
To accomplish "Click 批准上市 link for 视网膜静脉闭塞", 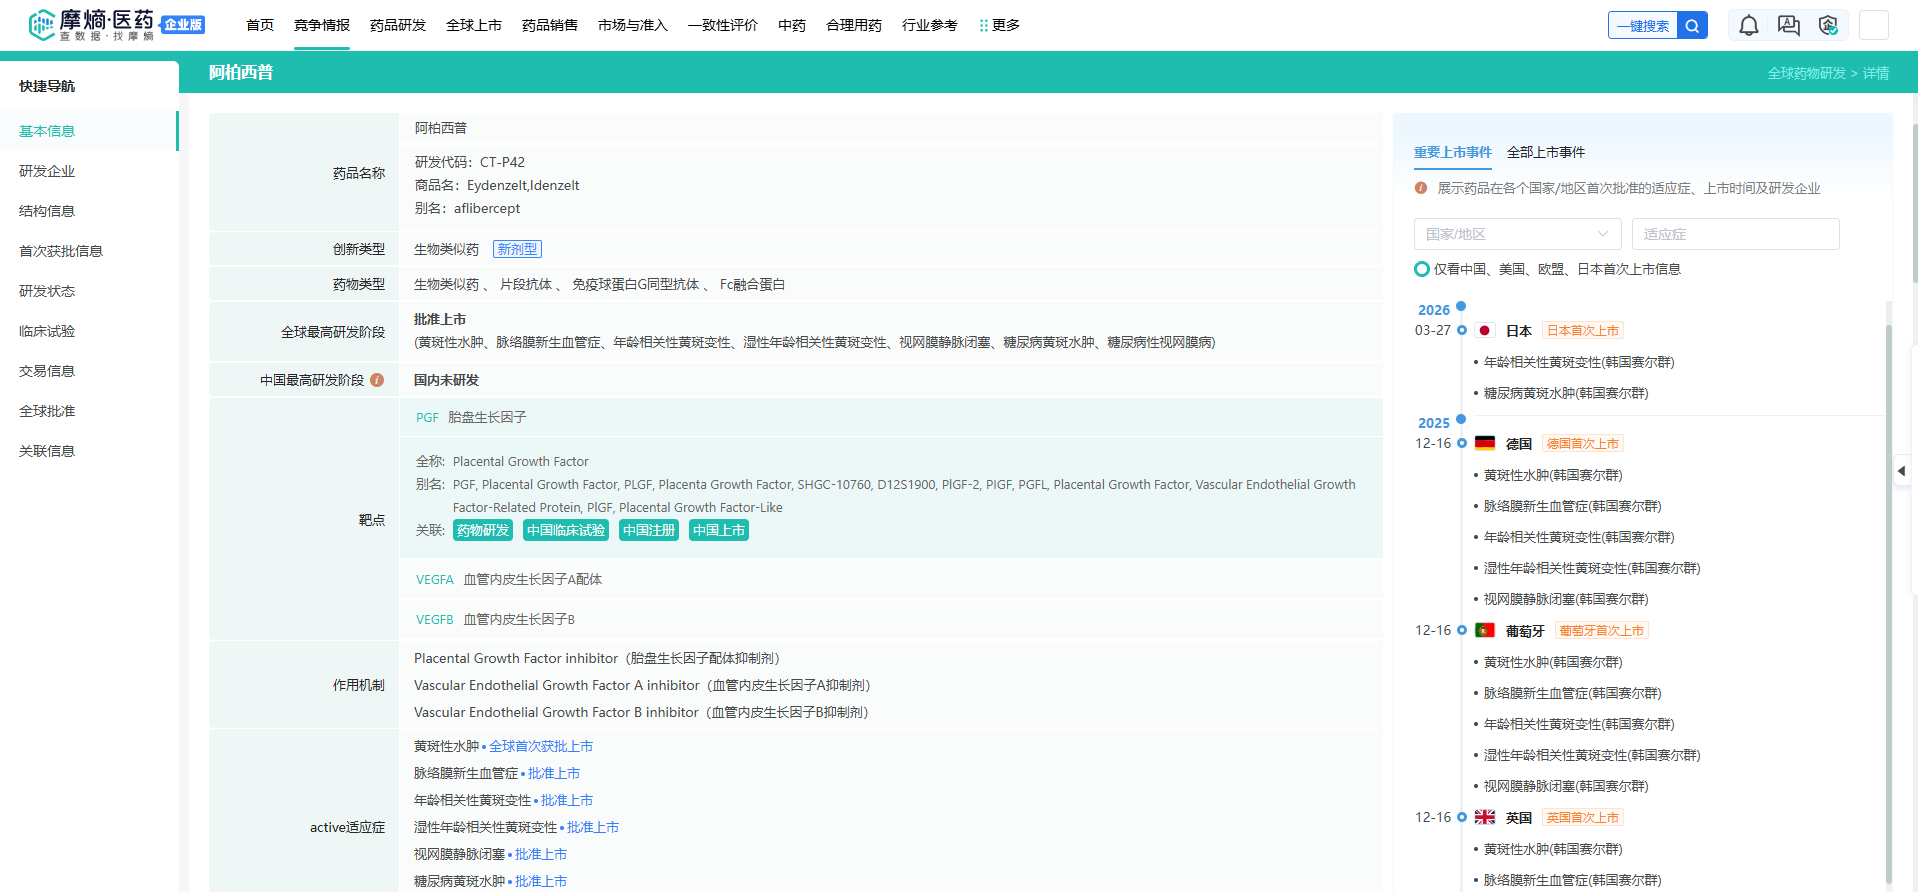I will tap(541, 854).
